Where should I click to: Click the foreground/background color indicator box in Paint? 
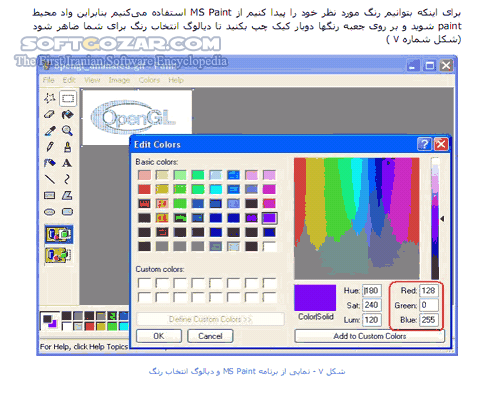click(x=50, y=321)
